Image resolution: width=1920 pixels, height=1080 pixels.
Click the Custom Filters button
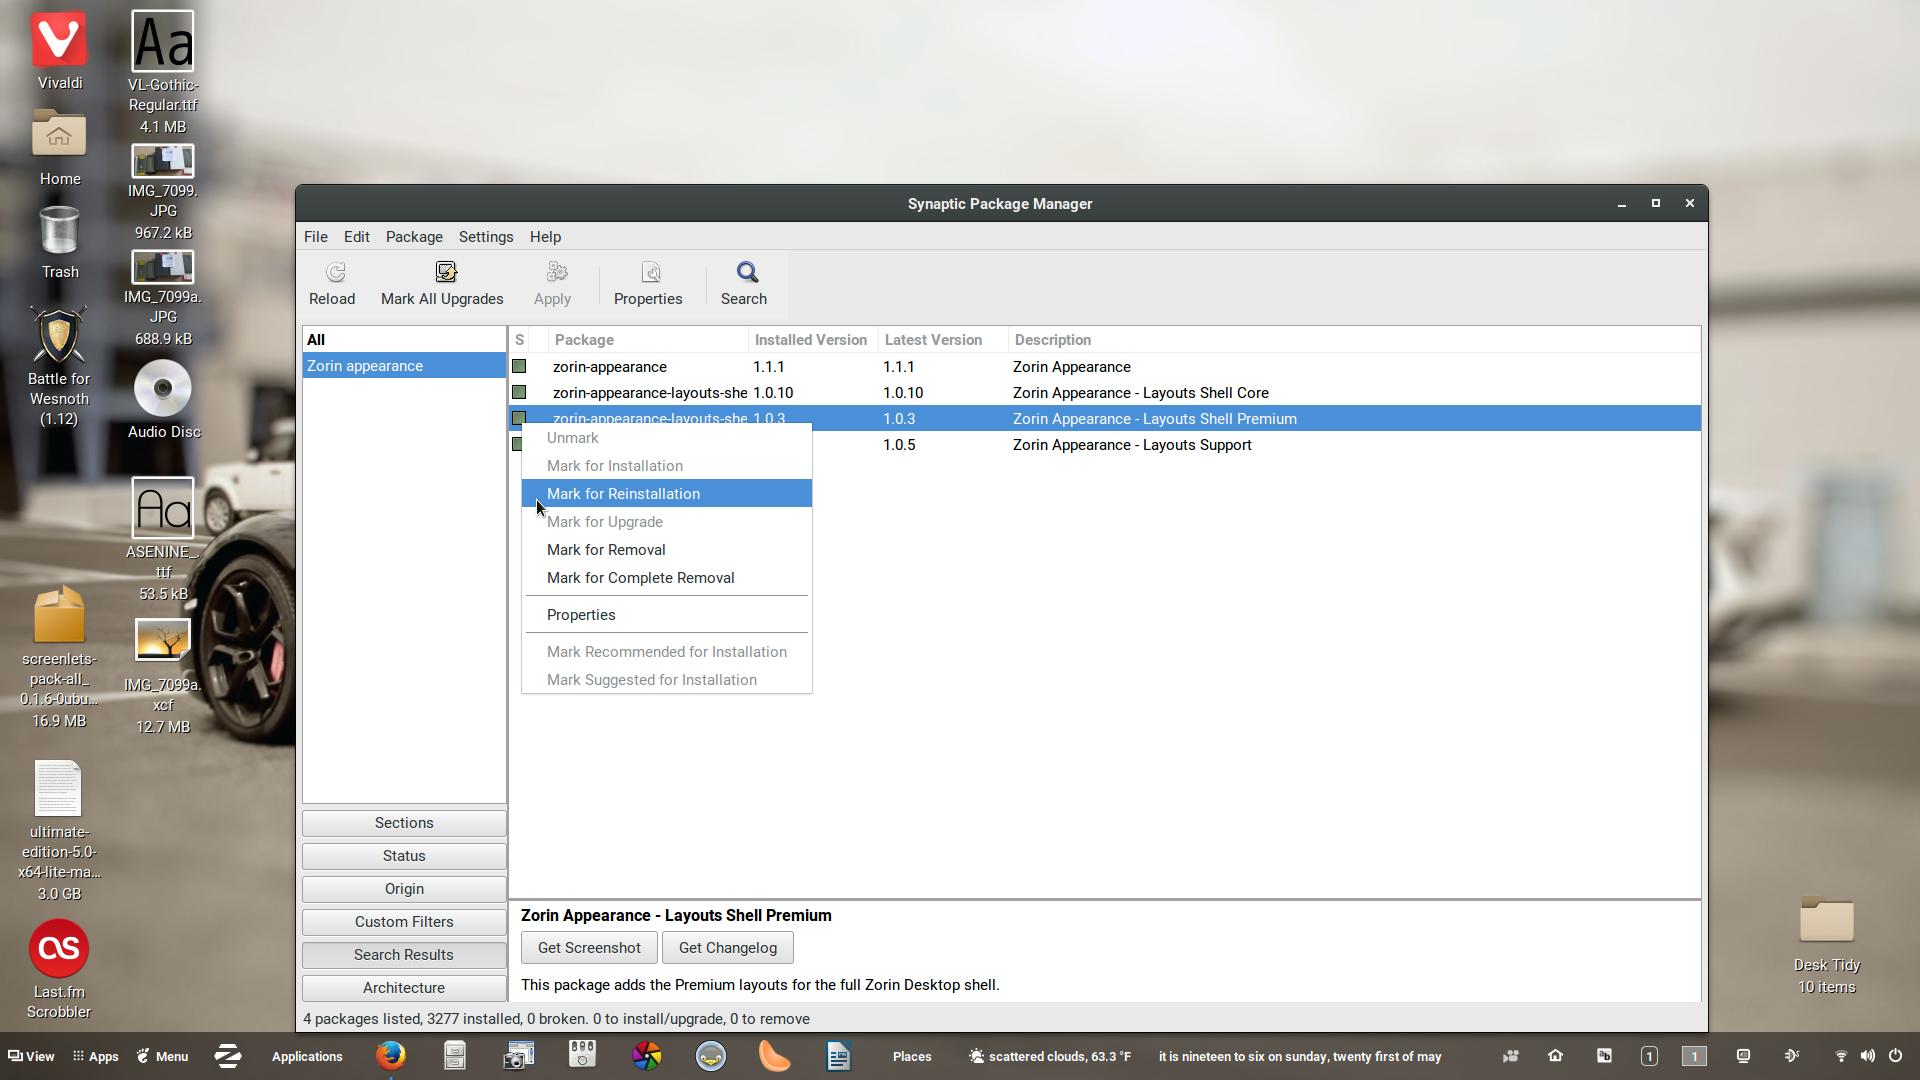(404, 922)
